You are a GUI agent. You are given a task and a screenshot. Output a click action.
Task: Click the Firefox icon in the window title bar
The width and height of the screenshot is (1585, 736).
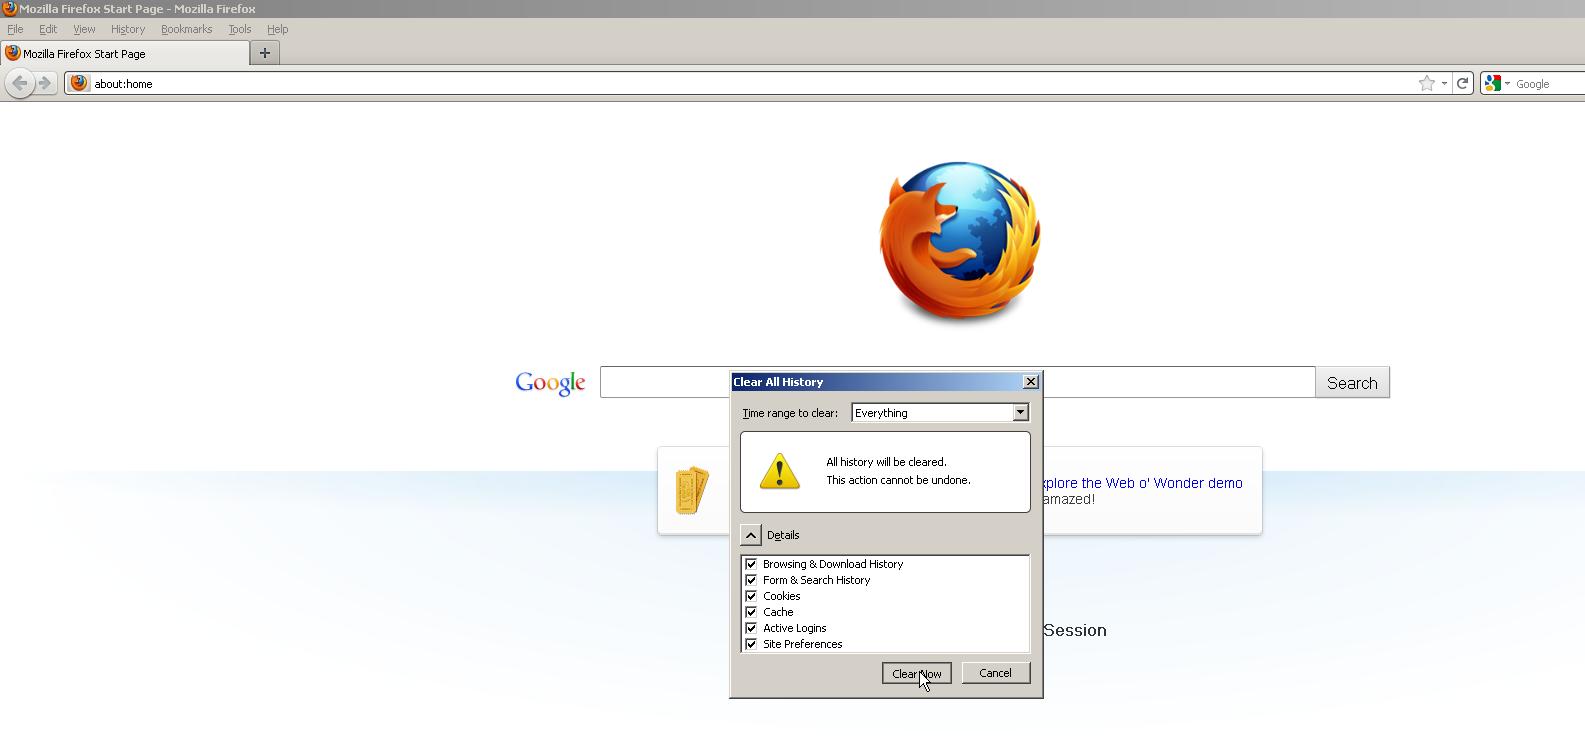pyautogui.click(x=9, y=8)
